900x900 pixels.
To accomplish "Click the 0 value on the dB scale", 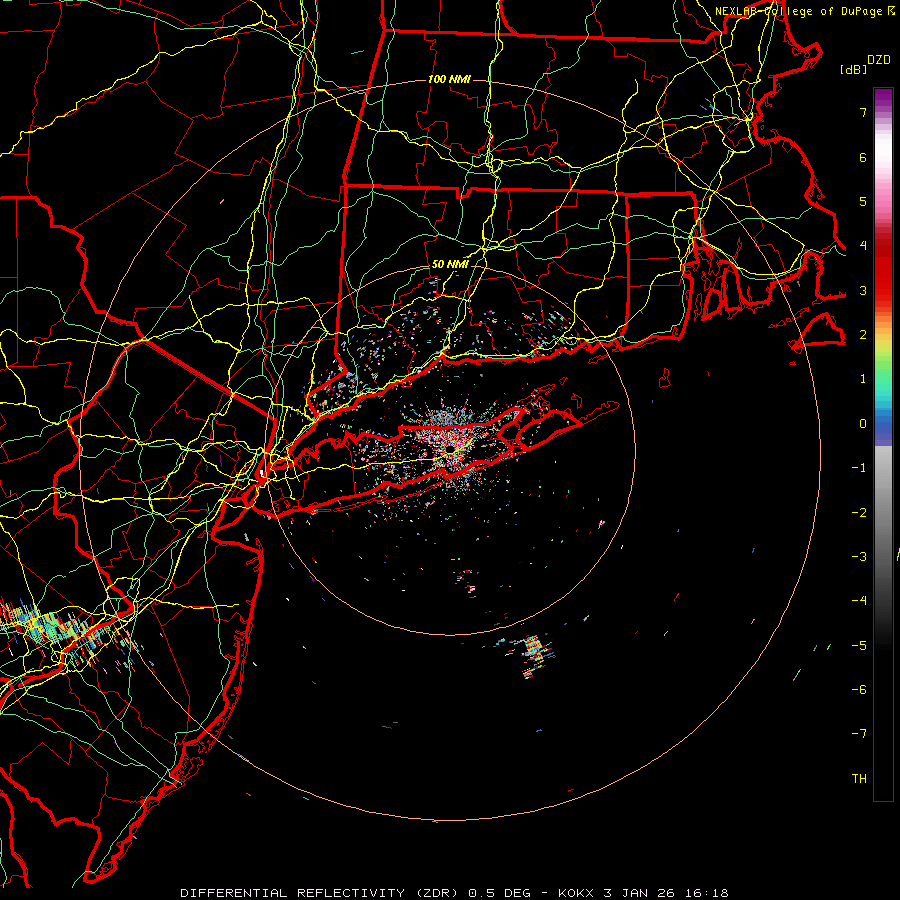I will pyautogui.click(x=863, y=424).
